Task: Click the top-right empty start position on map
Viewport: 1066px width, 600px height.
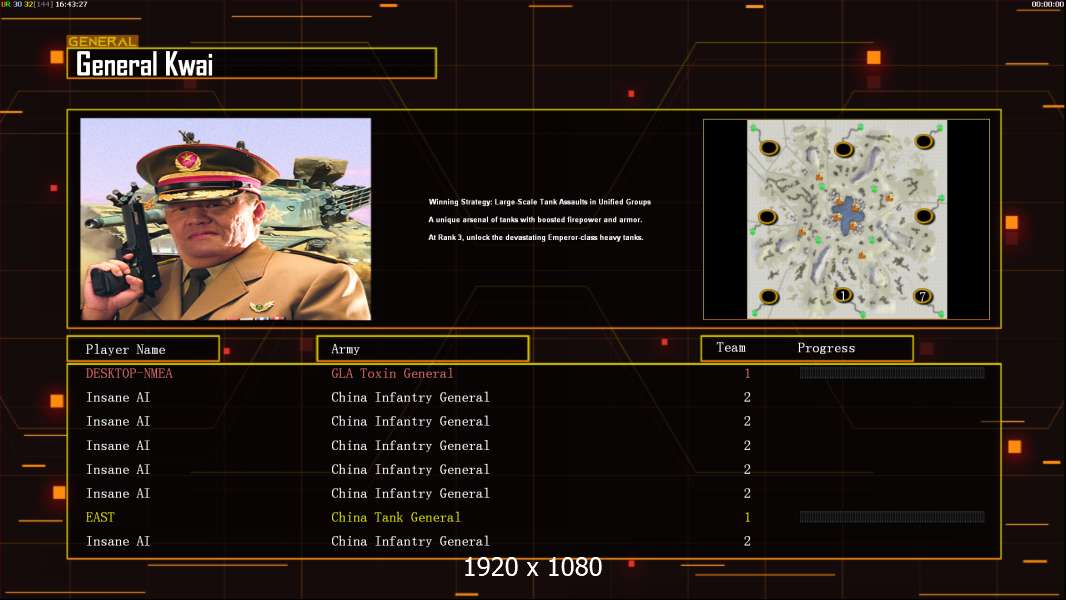Action: tap(923, 141)
